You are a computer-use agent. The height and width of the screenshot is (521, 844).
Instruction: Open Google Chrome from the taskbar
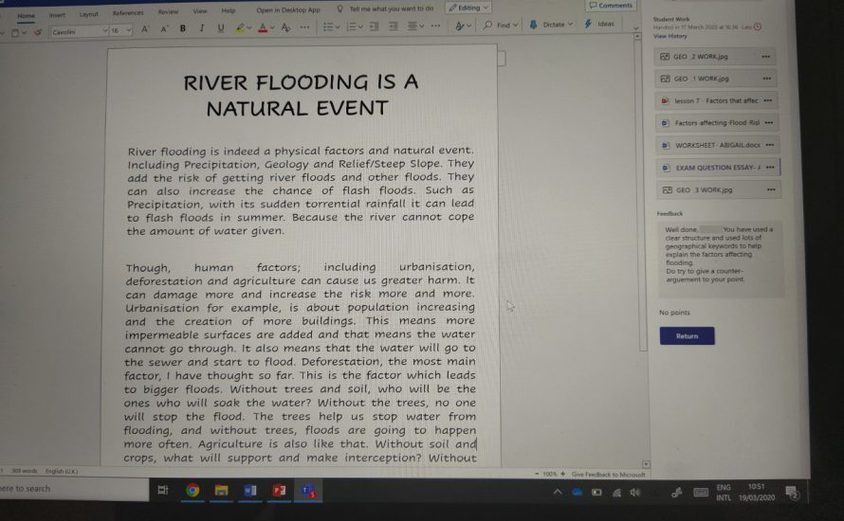(x=192, y=490)
